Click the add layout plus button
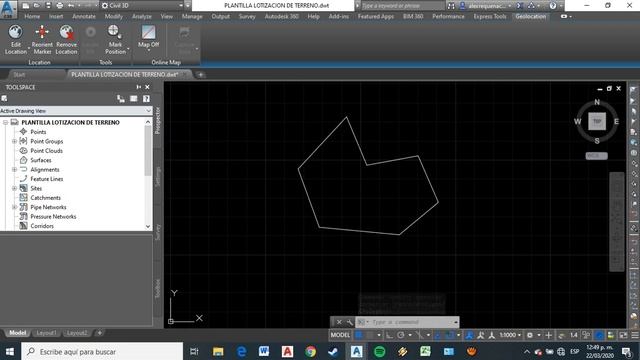640x360 pixels. 99,333
